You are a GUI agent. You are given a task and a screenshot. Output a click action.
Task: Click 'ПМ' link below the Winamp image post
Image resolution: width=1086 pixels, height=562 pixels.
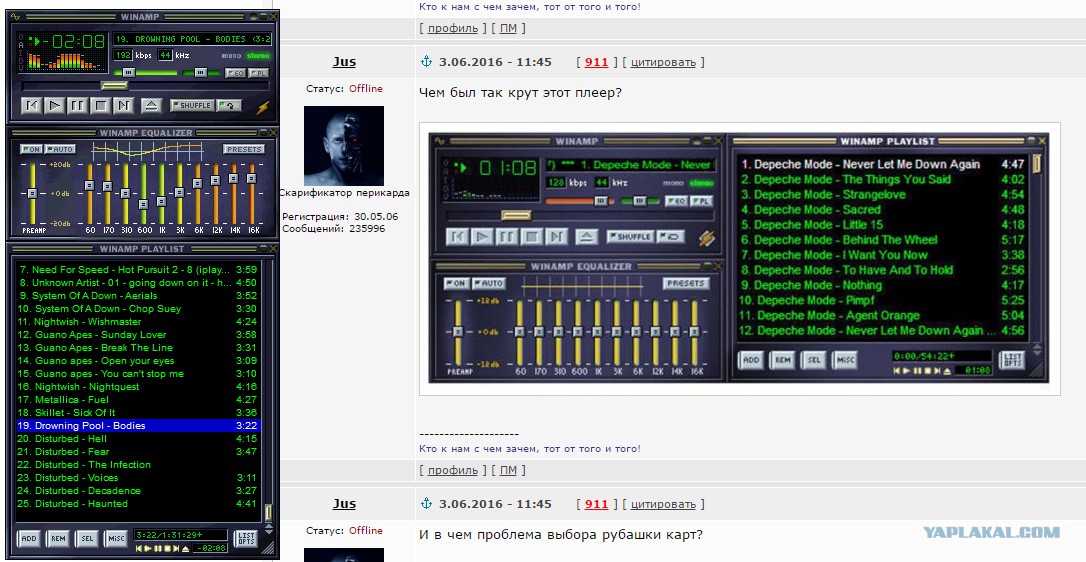click(x=508, y=470)
